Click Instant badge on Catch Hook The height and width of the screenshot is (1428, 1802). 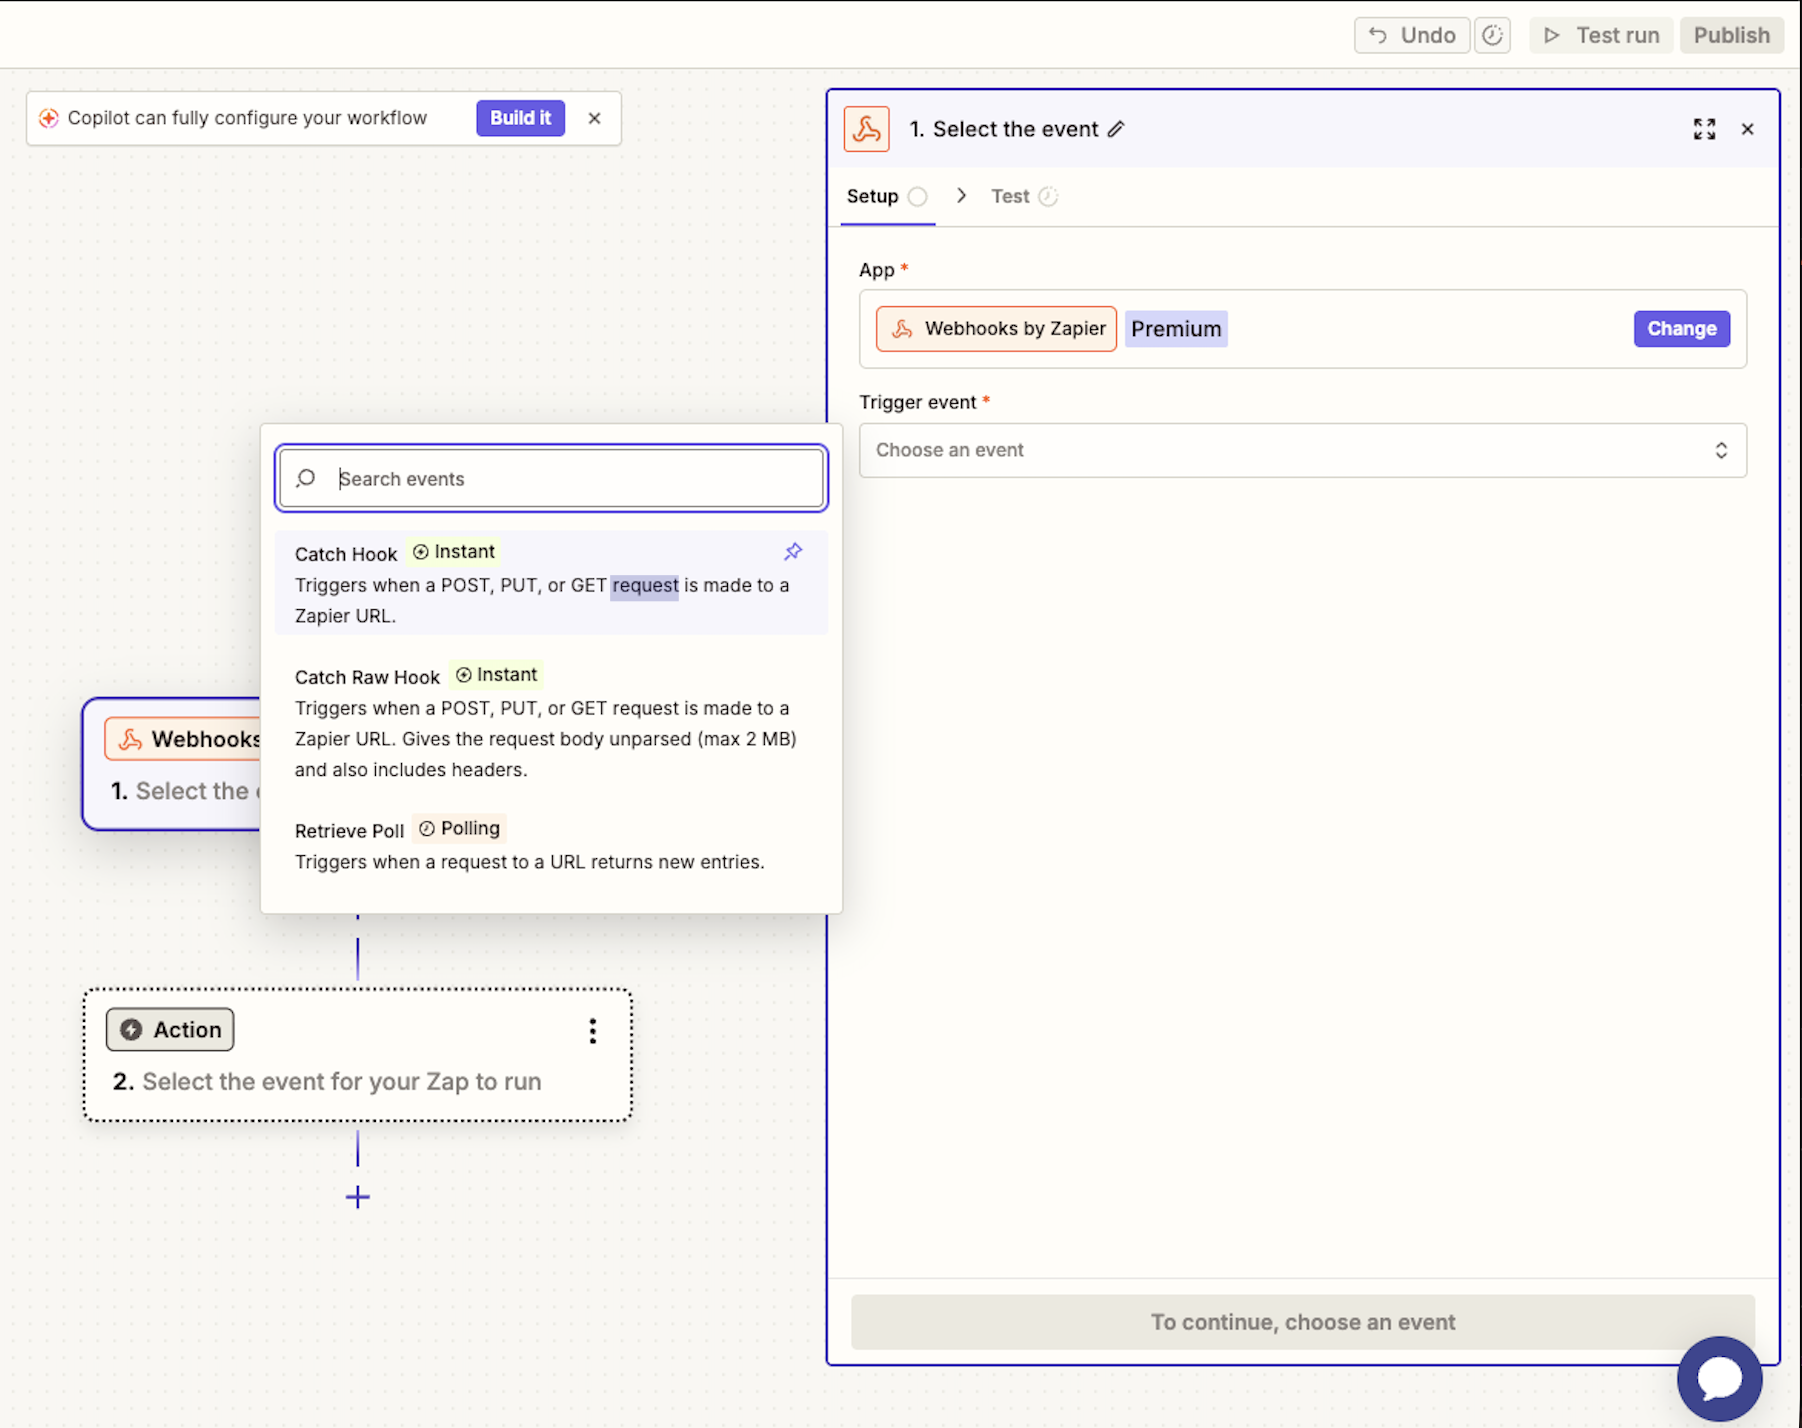(454, 552)
